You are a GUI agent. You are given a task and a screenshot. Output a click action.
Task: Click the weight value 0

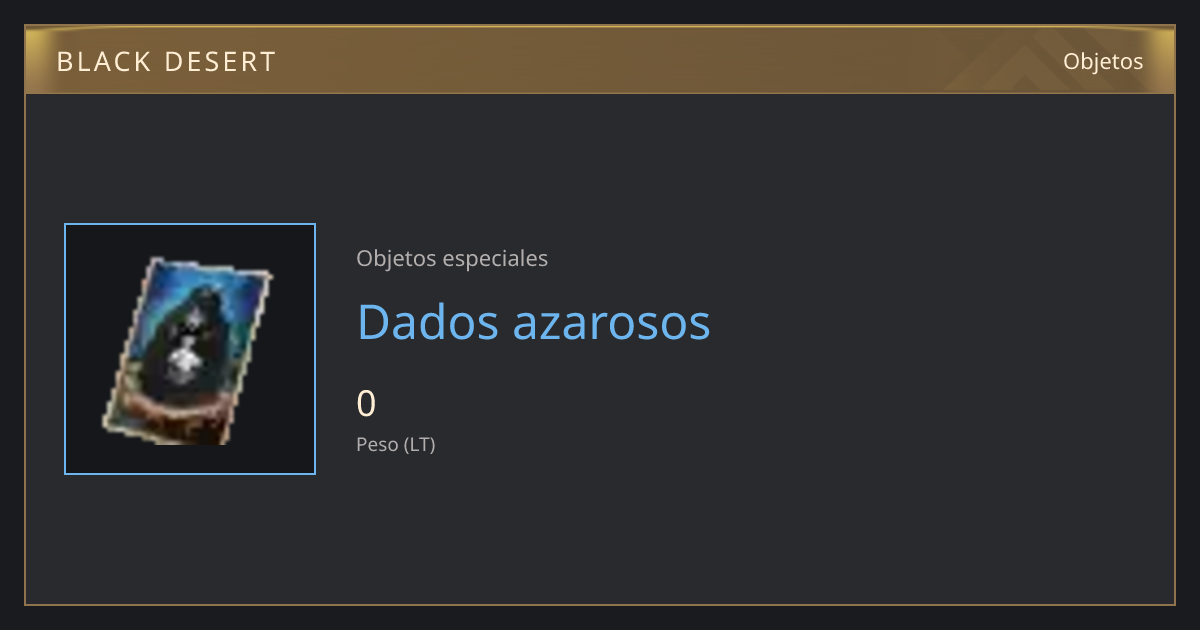366,404
